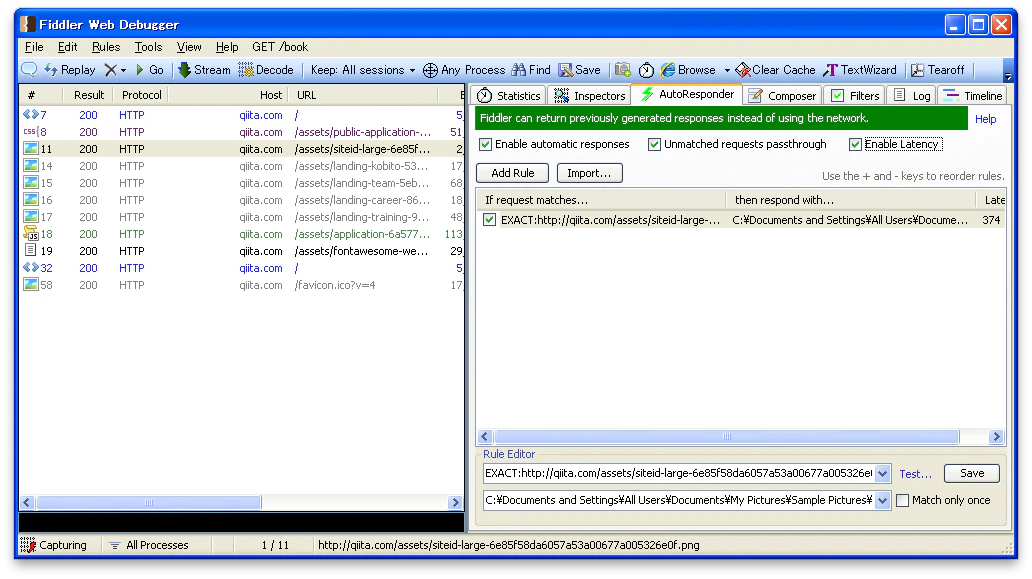
Task: Click the Import... button
Action: click(589, 173)
